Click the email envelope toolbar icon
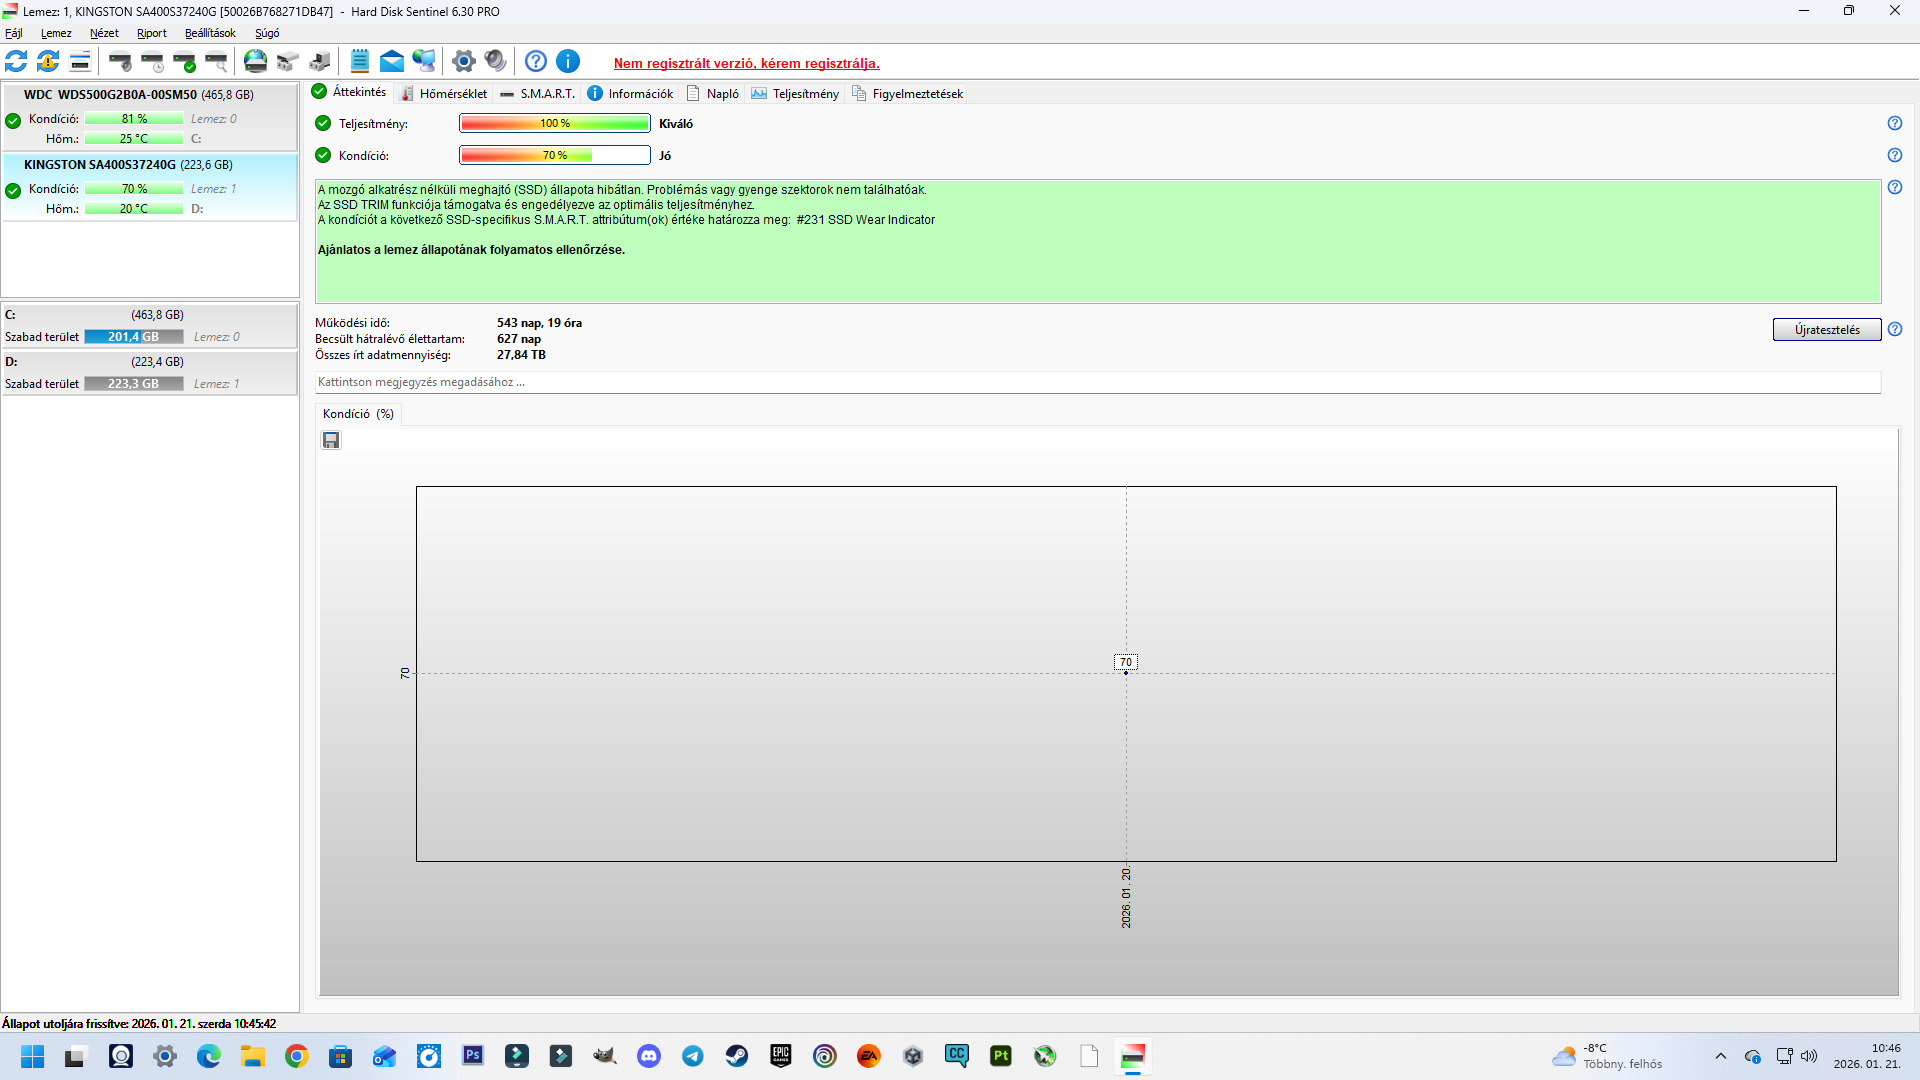This screenshot has height=1080, width=1920. click(392, 62)
